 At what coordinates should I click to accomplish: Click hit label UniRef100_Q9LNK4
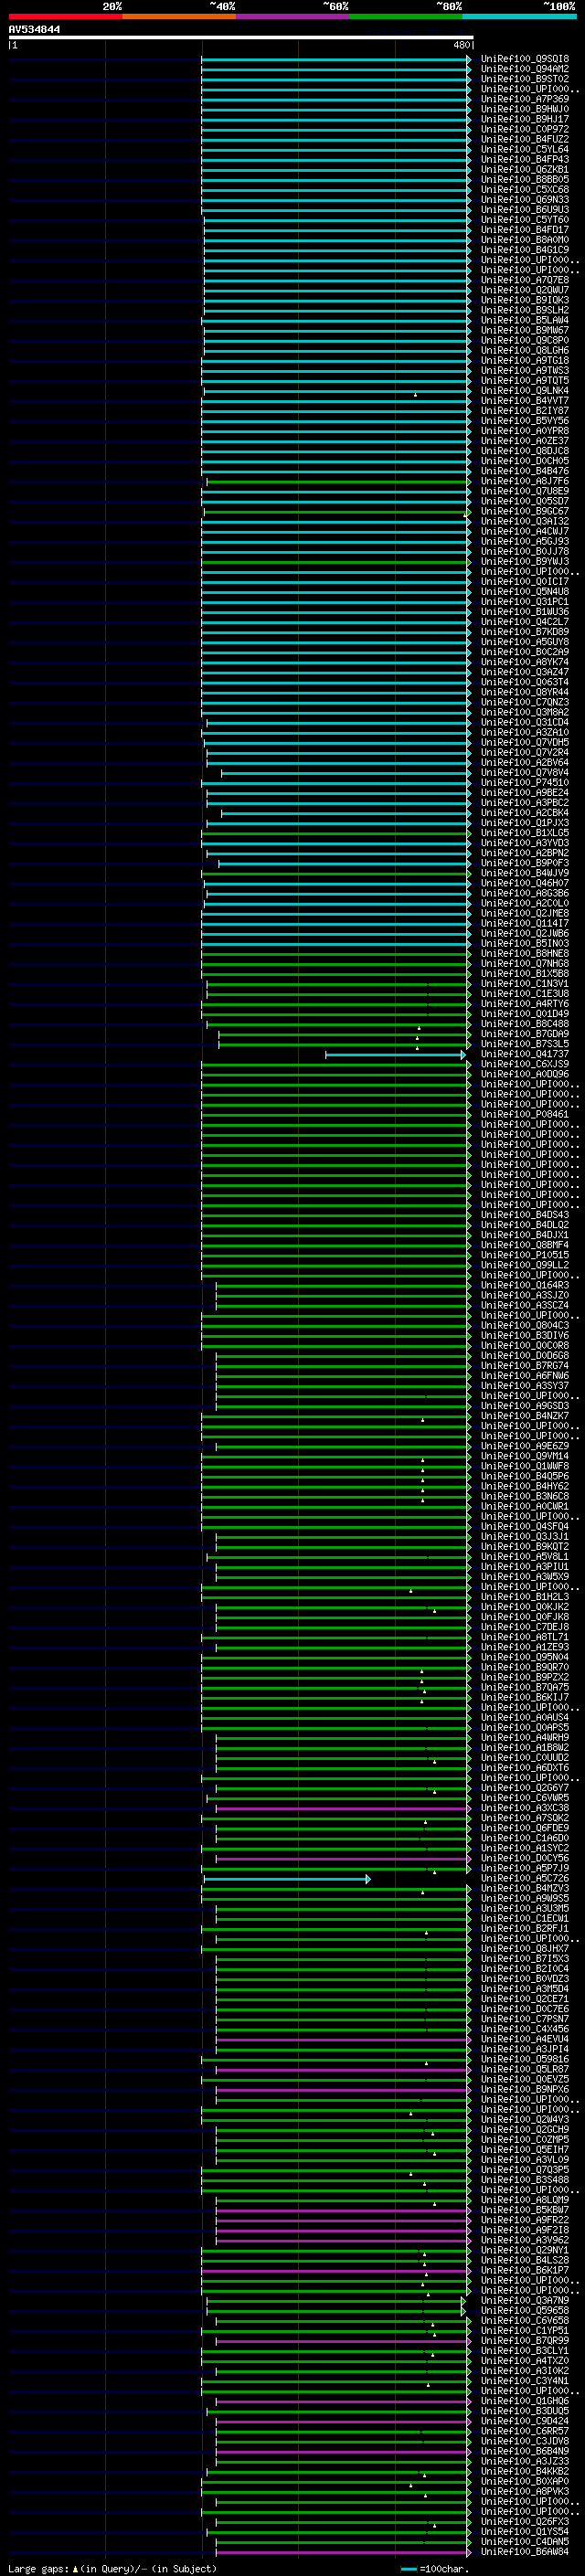[x=525, y=391]
